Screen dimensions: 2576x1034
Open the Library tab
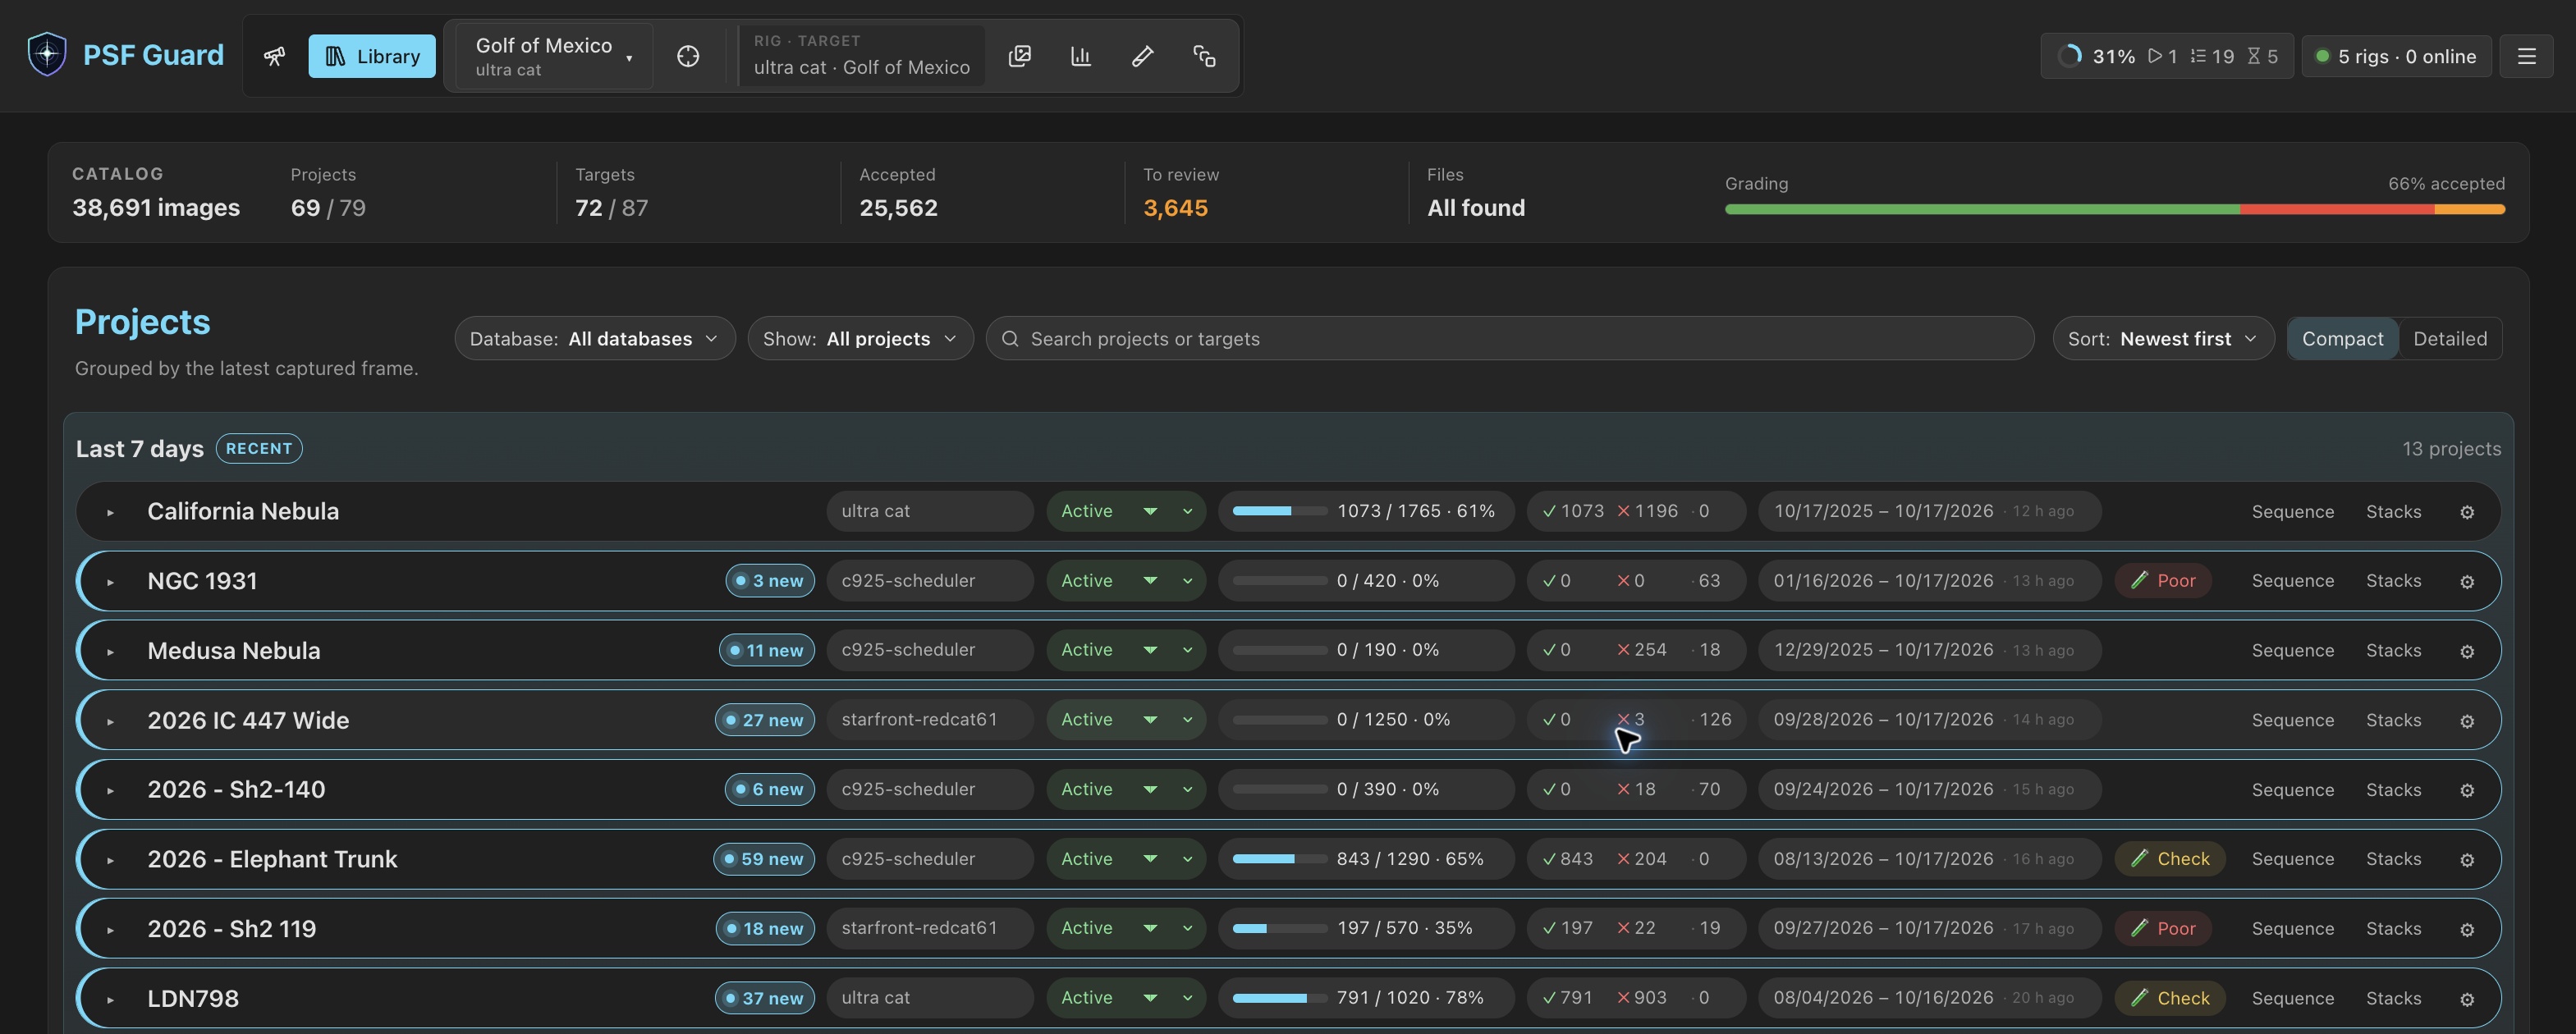pos(372,56)
